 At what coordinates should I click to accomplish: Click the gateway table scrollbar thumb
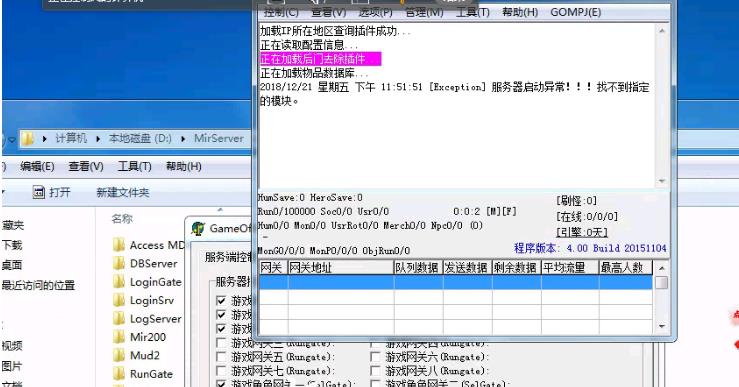coord(662,282)
